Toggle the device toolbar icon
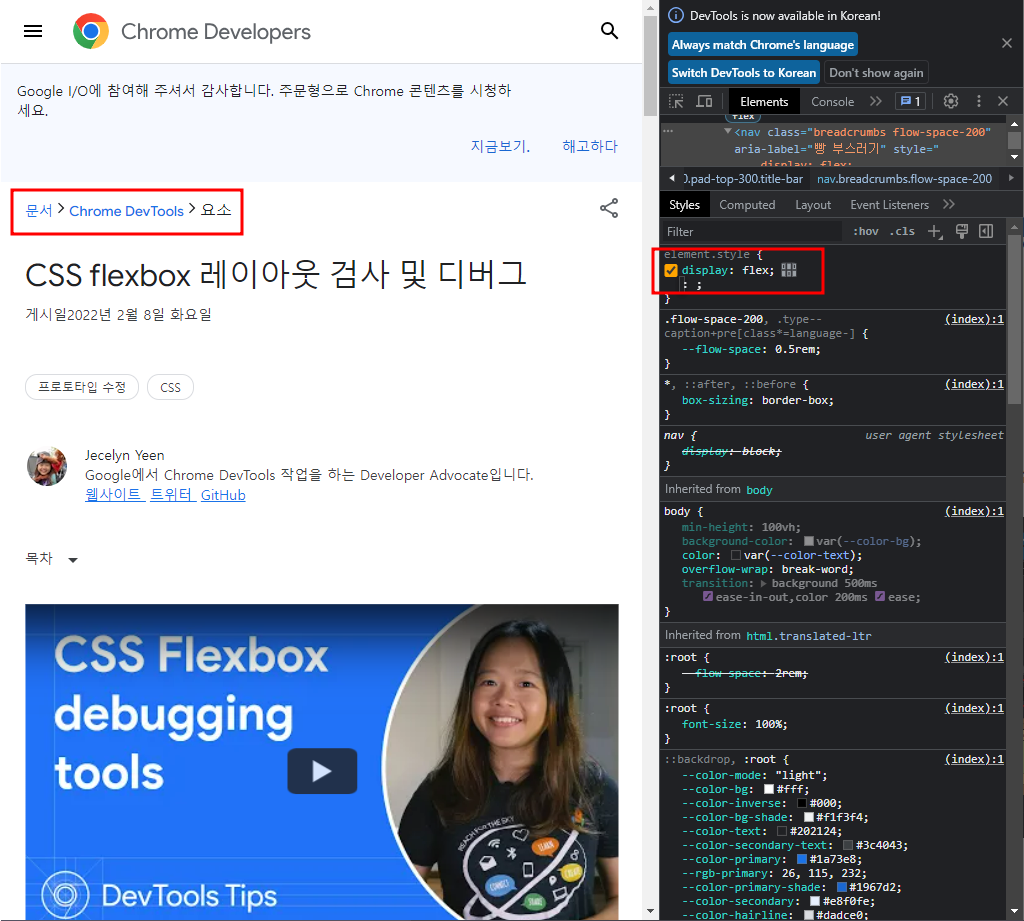Image resolution: width=1024 pixels, height=921 pixels. (x=704, y=101)
